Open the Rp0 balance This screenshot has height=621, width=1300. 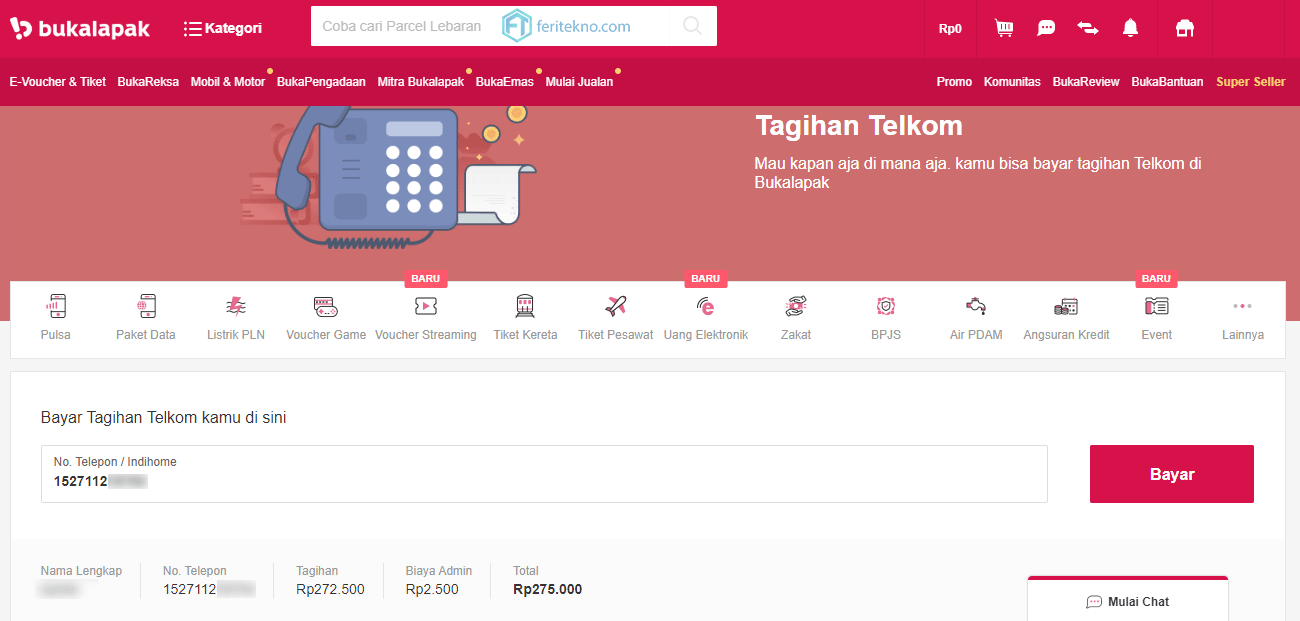[x=950, y=29]
